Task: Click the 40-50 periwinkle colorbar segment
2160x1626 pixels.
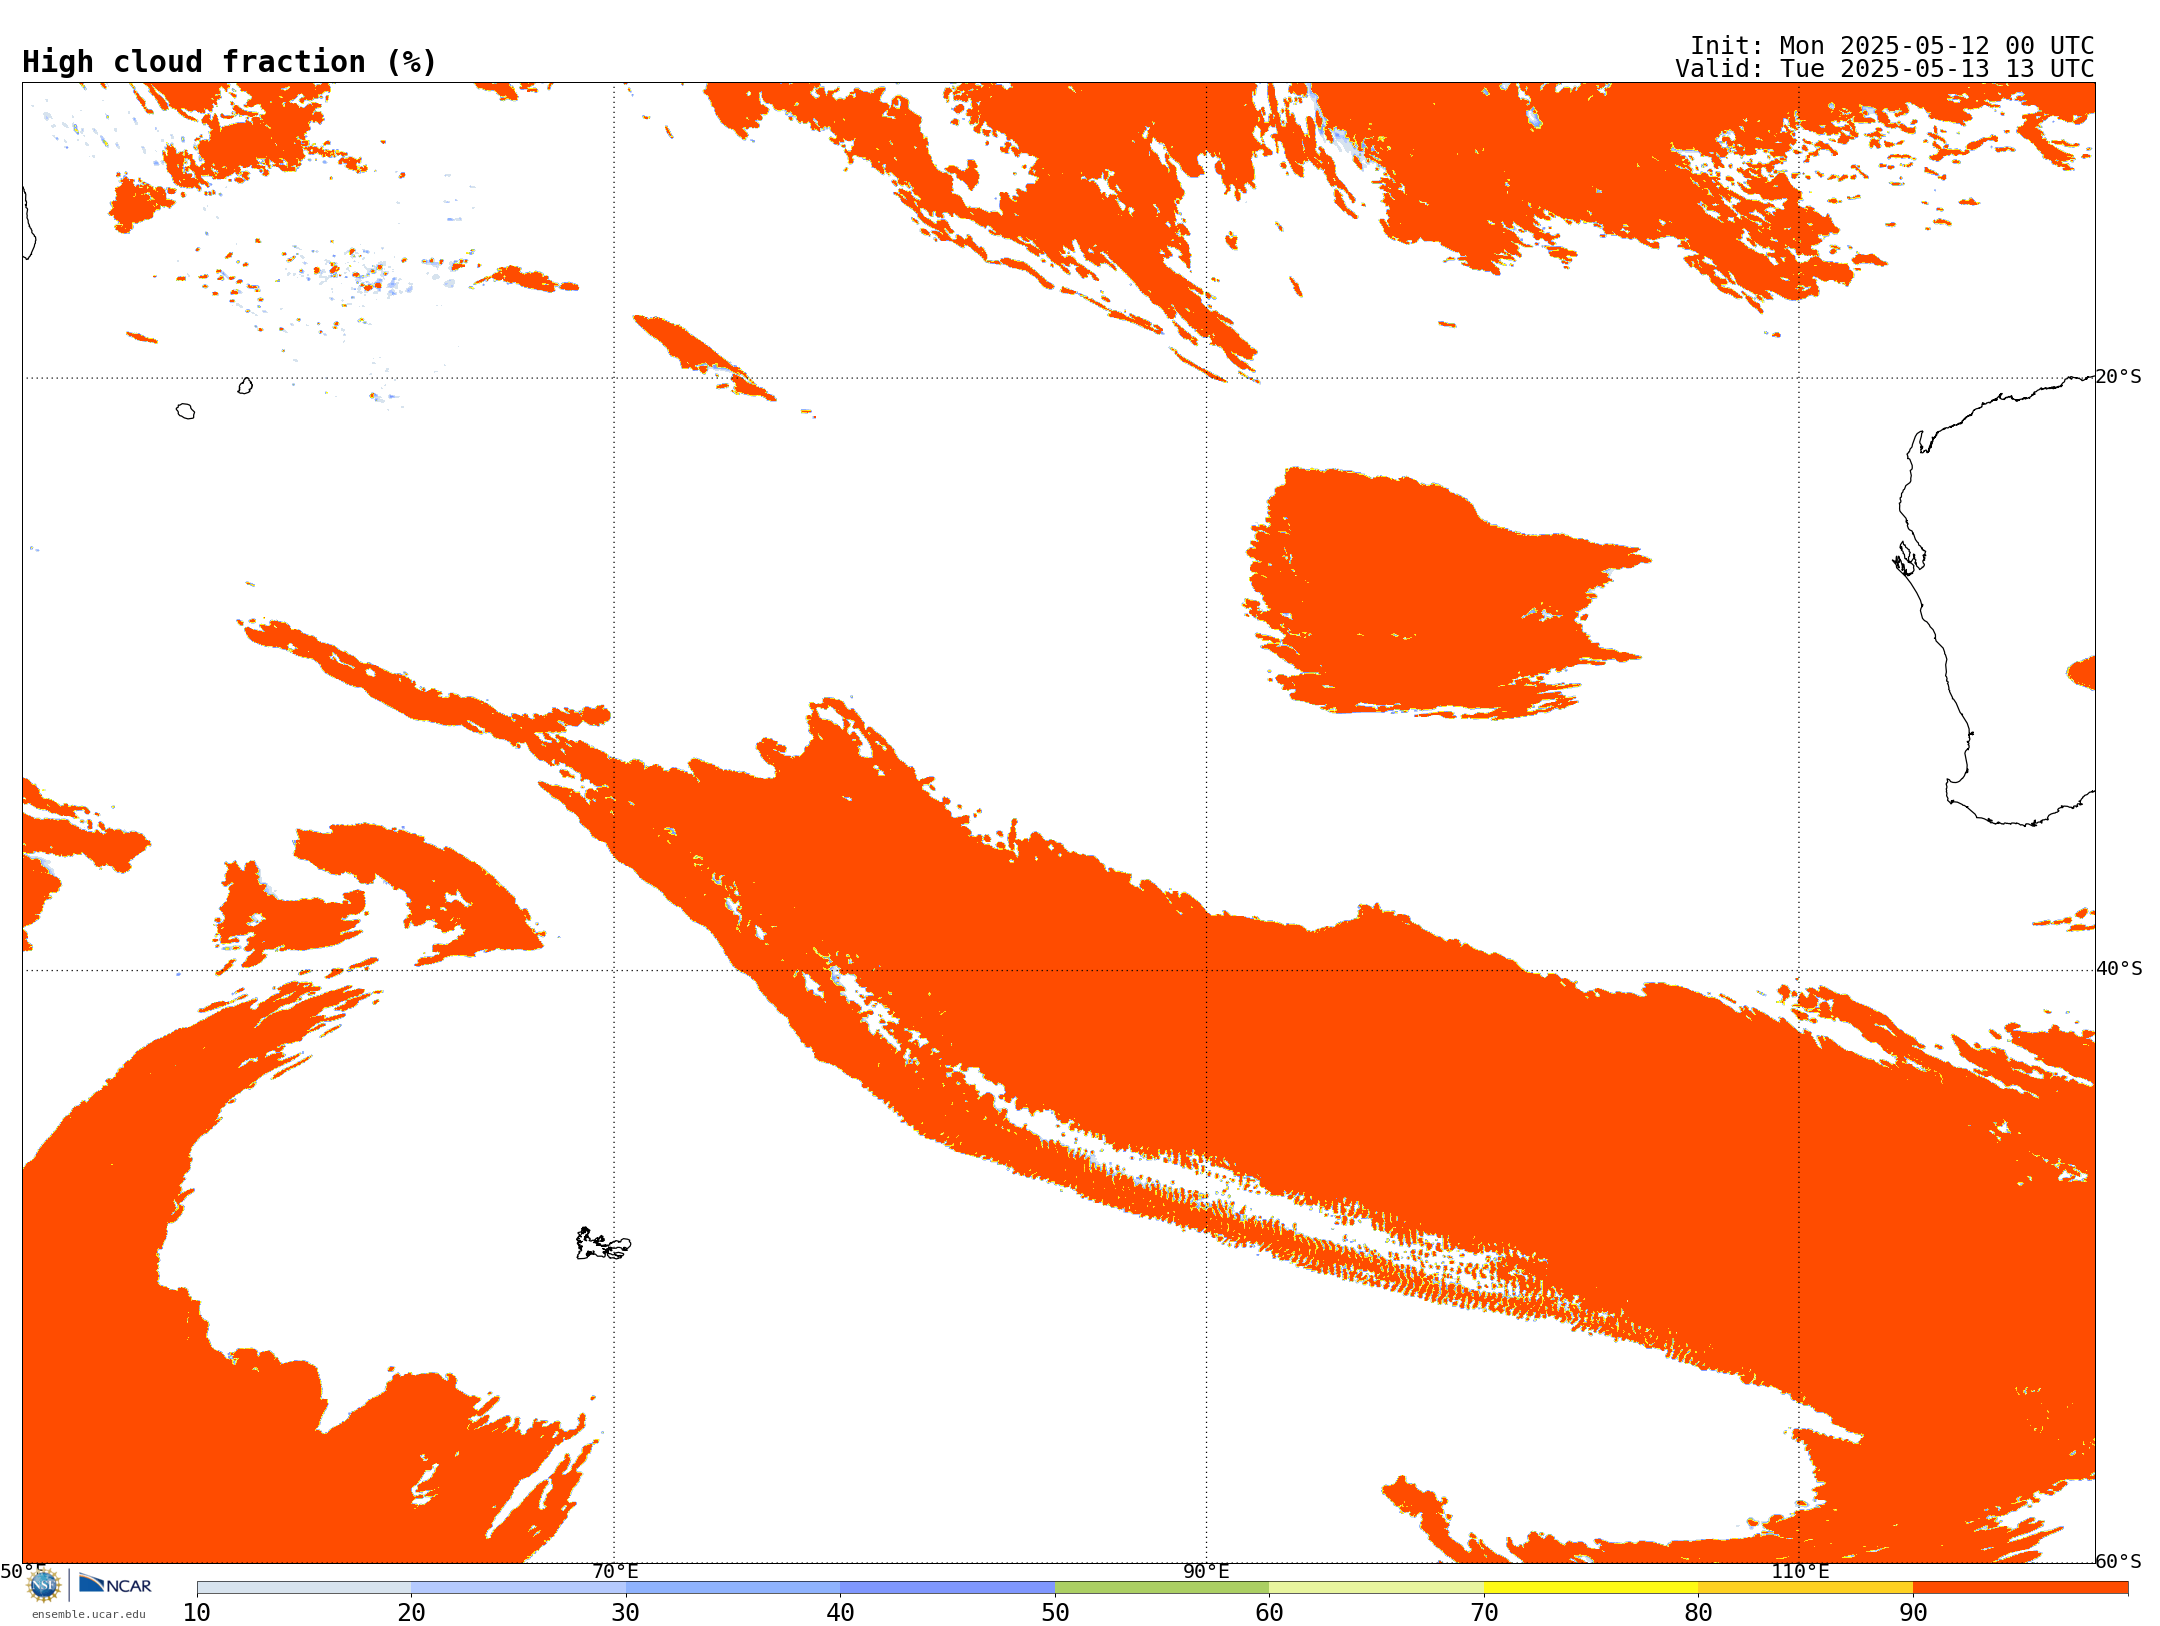Action: pos(947,1588)
